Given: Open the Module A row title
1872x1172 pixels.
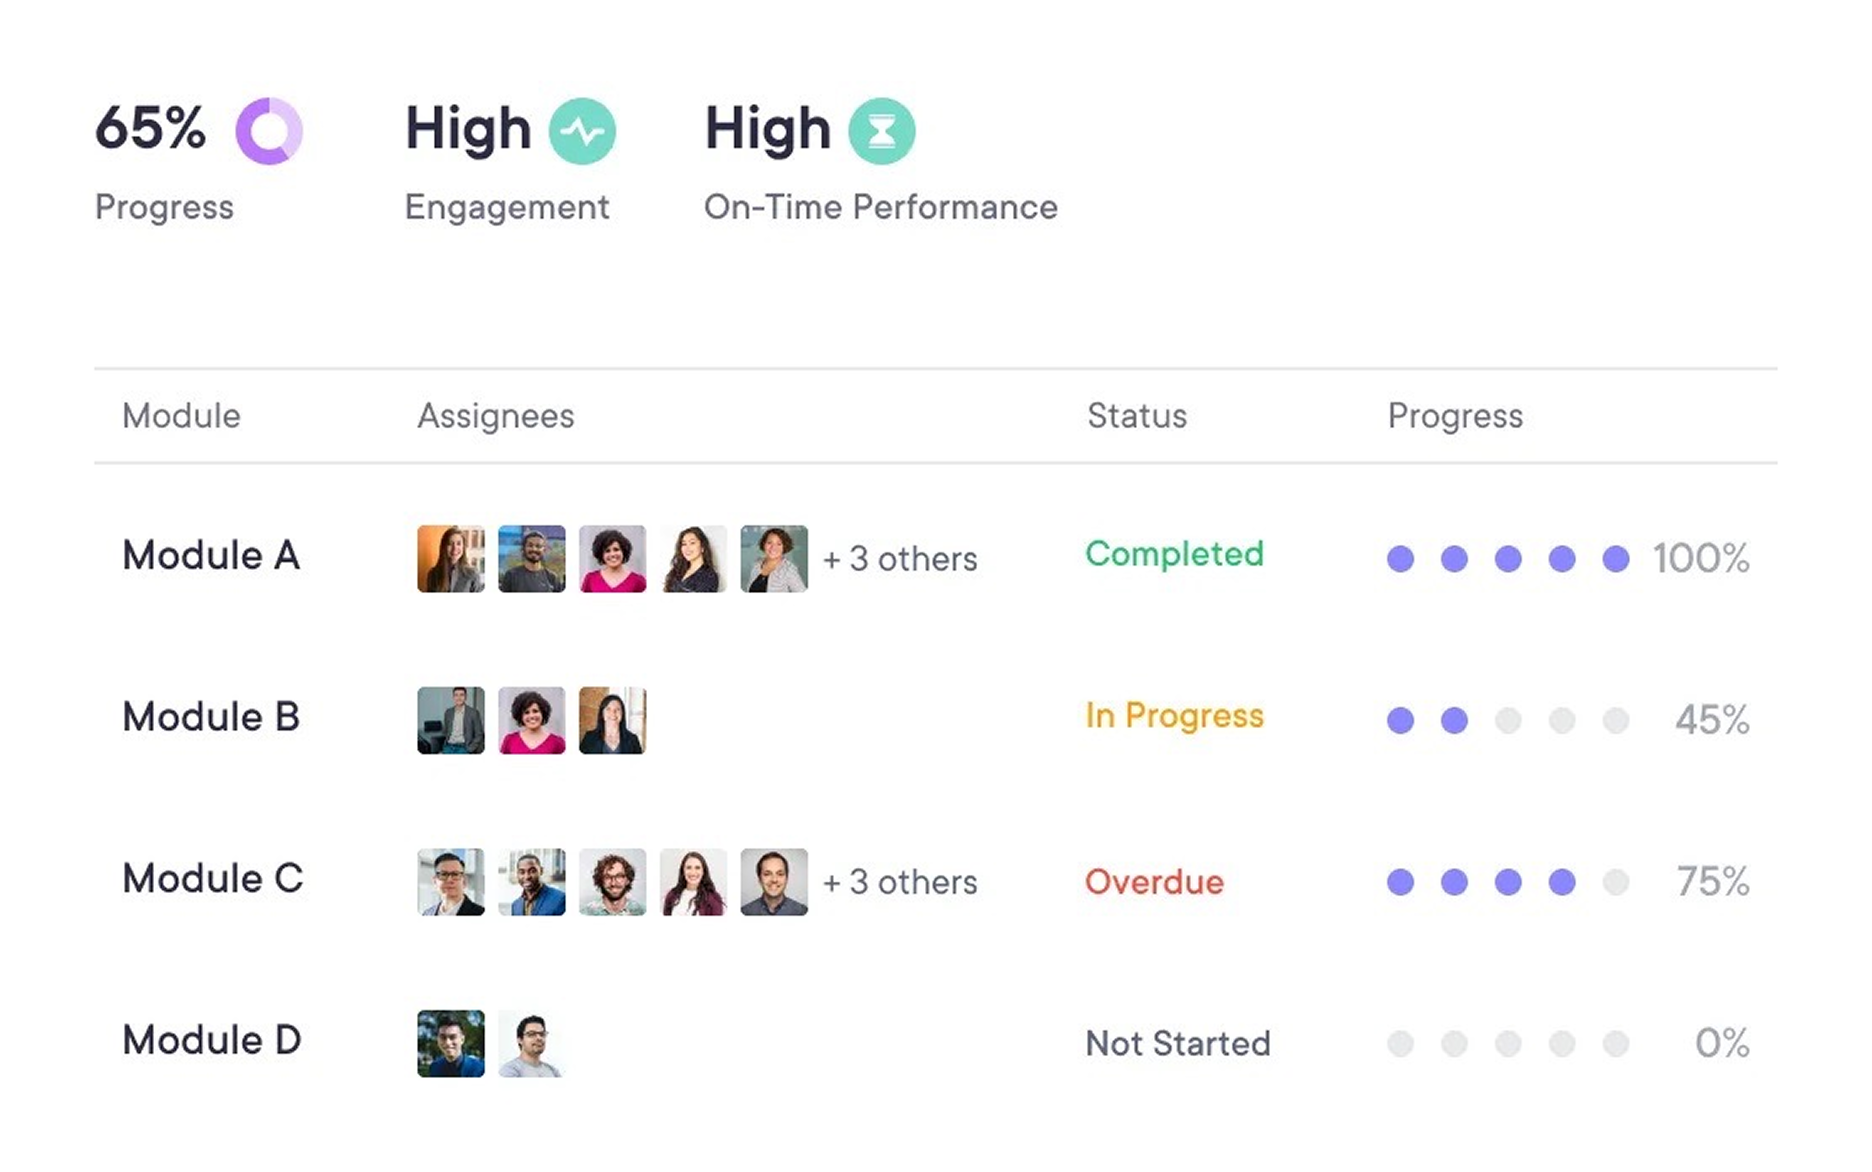Looking at the screenshot, I should pos(211,556).
